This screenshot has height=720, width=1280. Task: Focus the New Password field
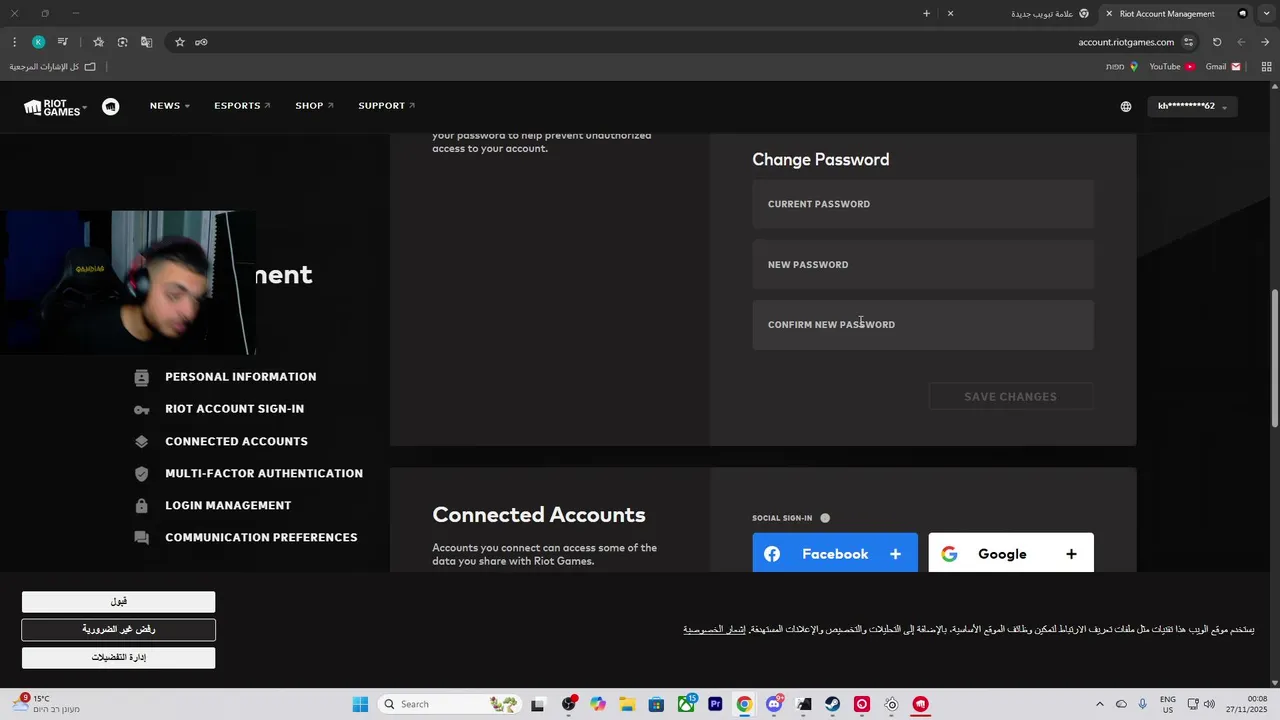923,265
